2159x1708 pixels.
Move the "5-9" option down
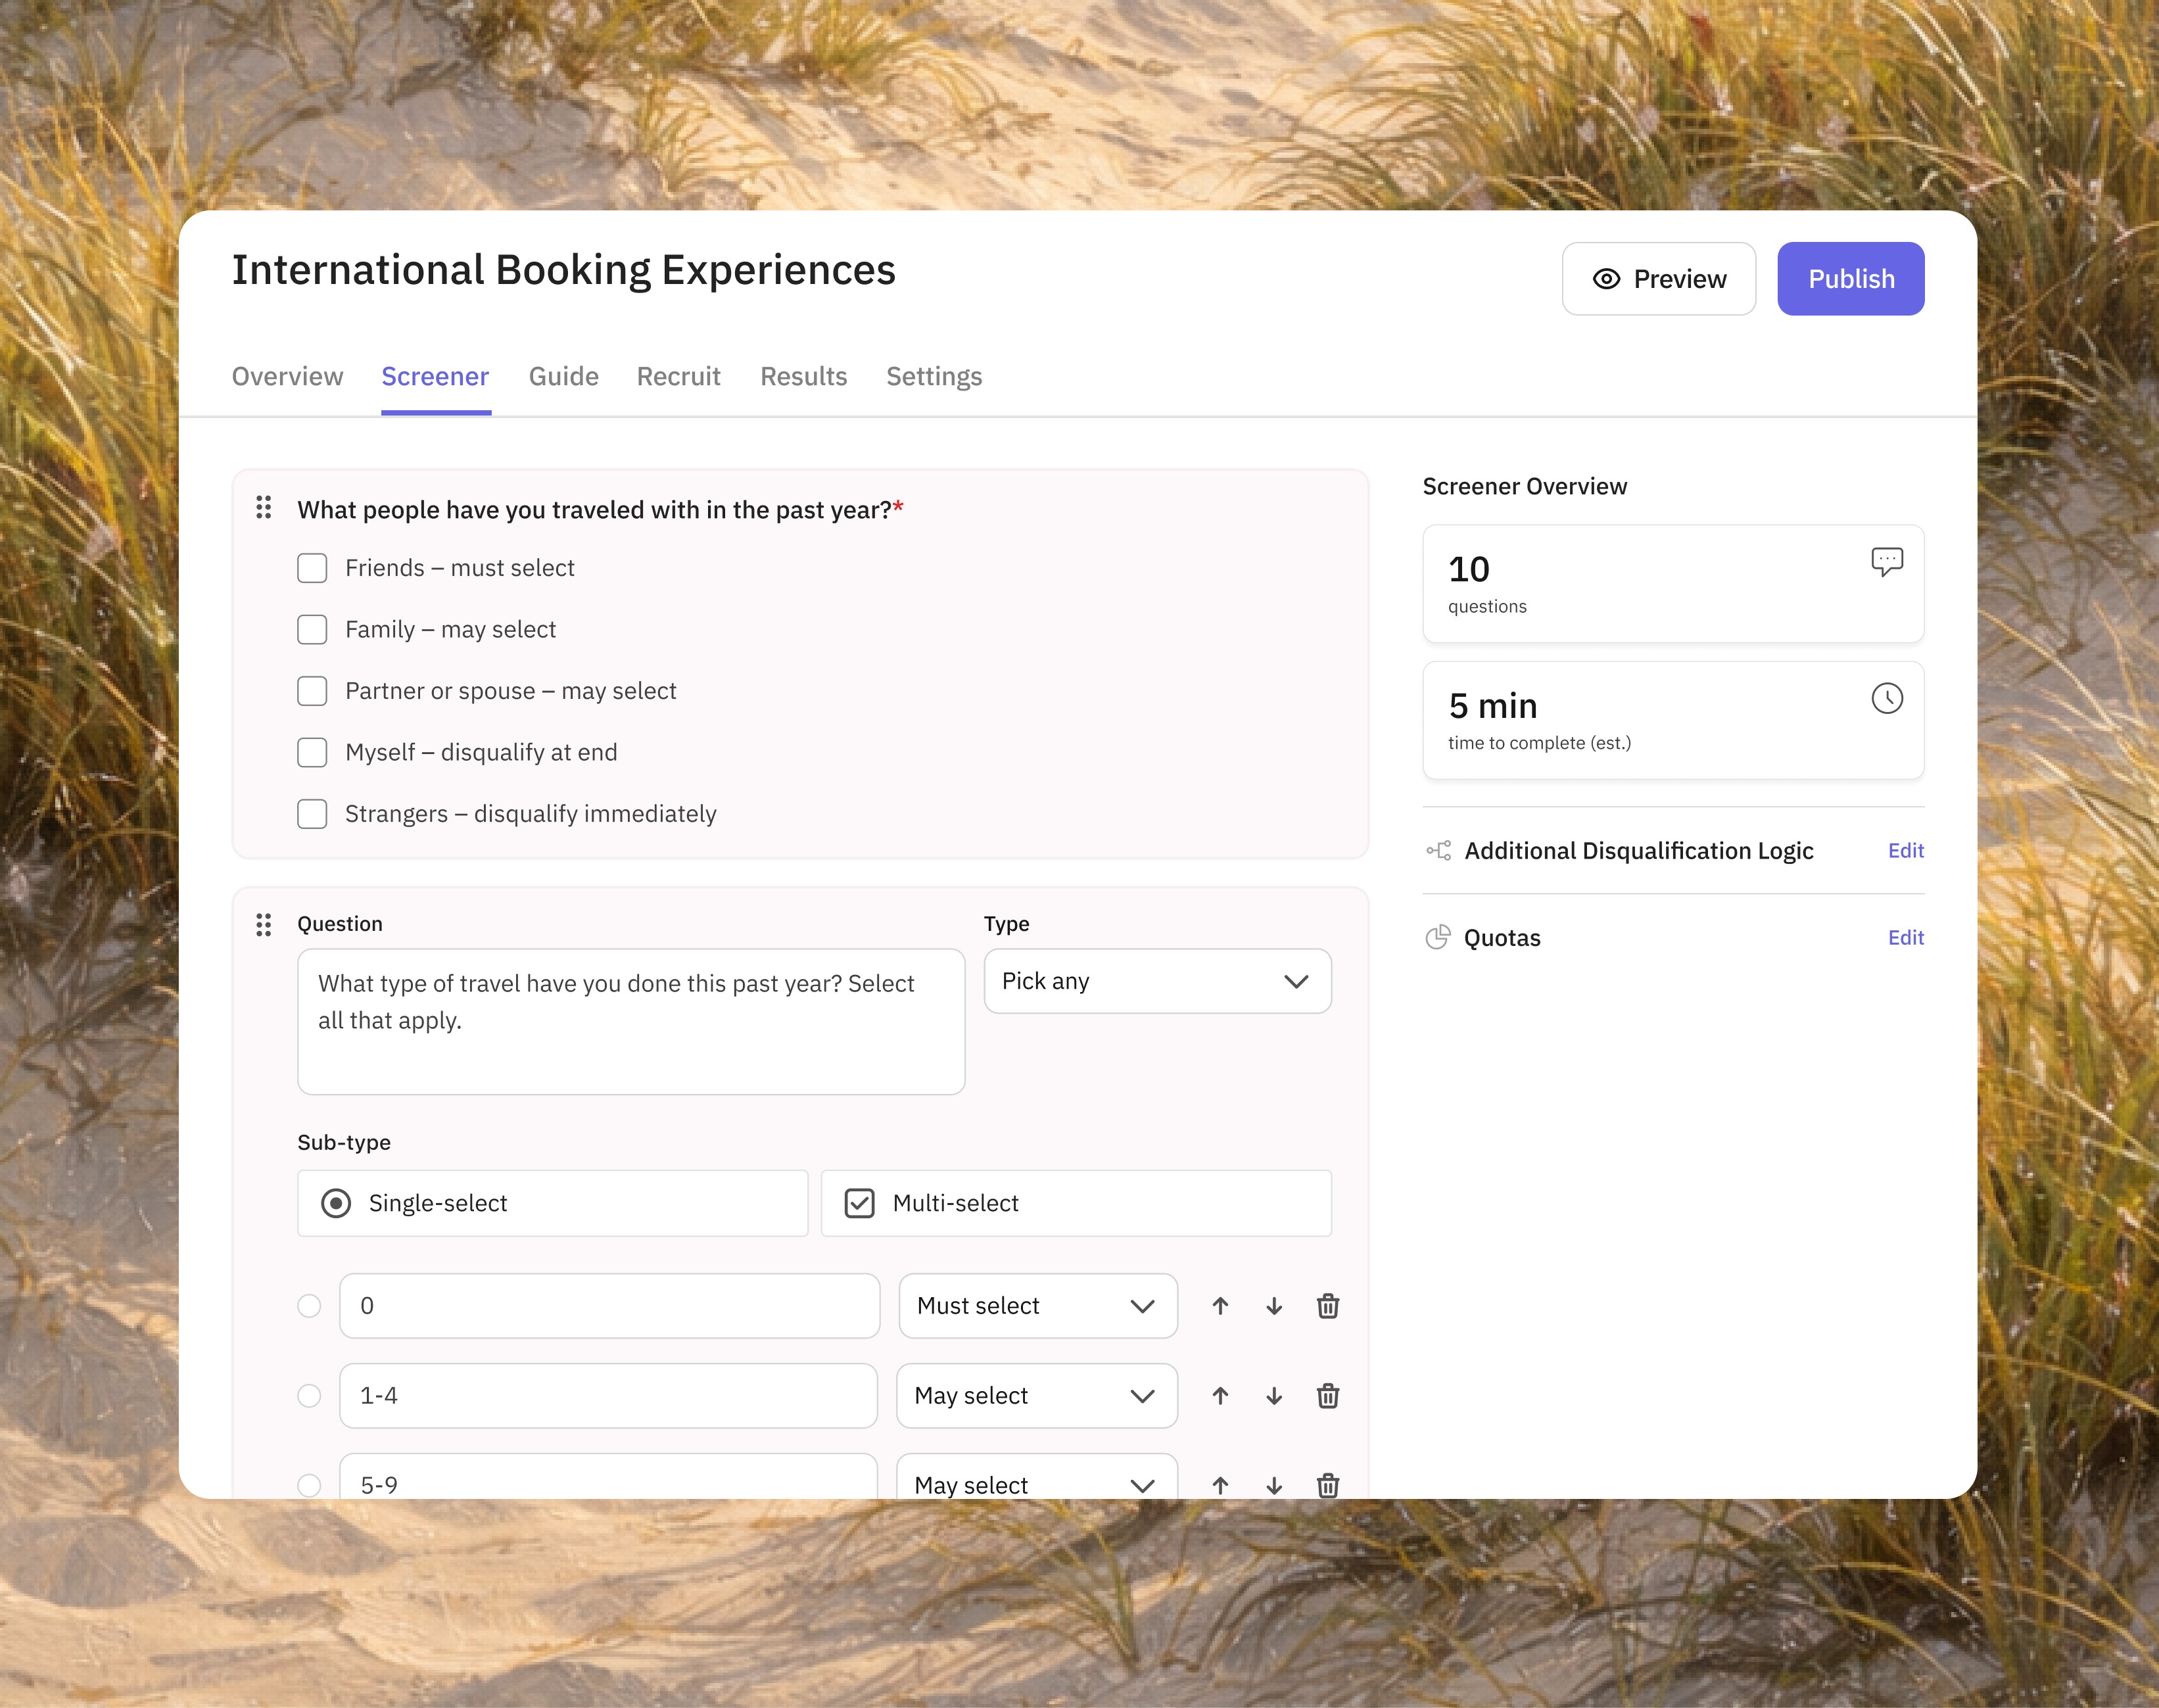point(1274,1485)
